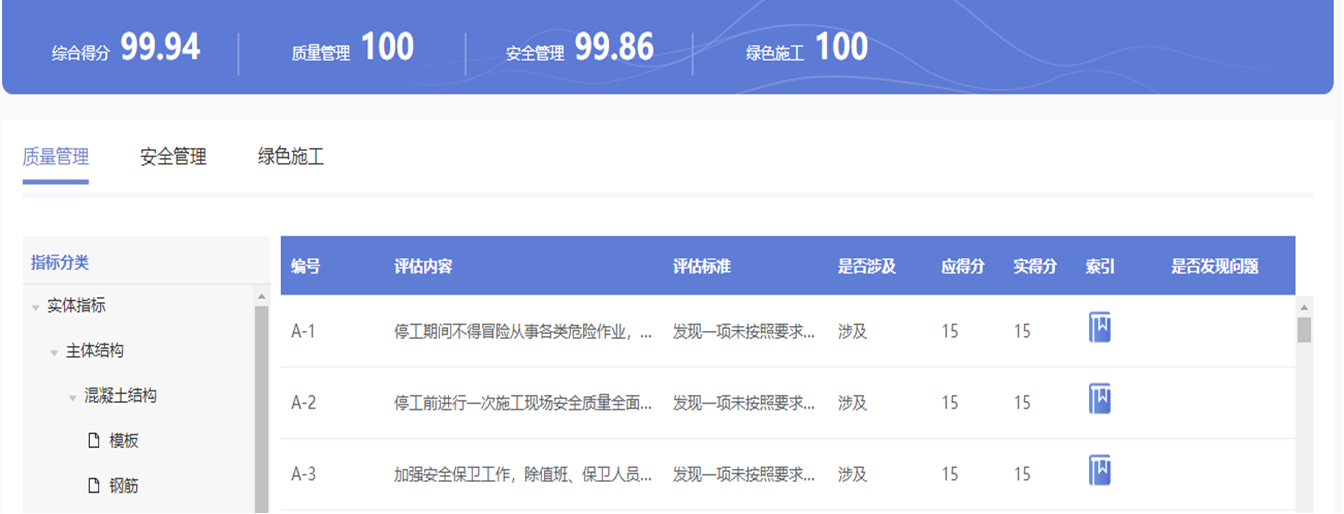Click the 是否发现问题 column header
This screenshot has height=514, width=1344.
pyautogui.click(x=1214, y=266)
